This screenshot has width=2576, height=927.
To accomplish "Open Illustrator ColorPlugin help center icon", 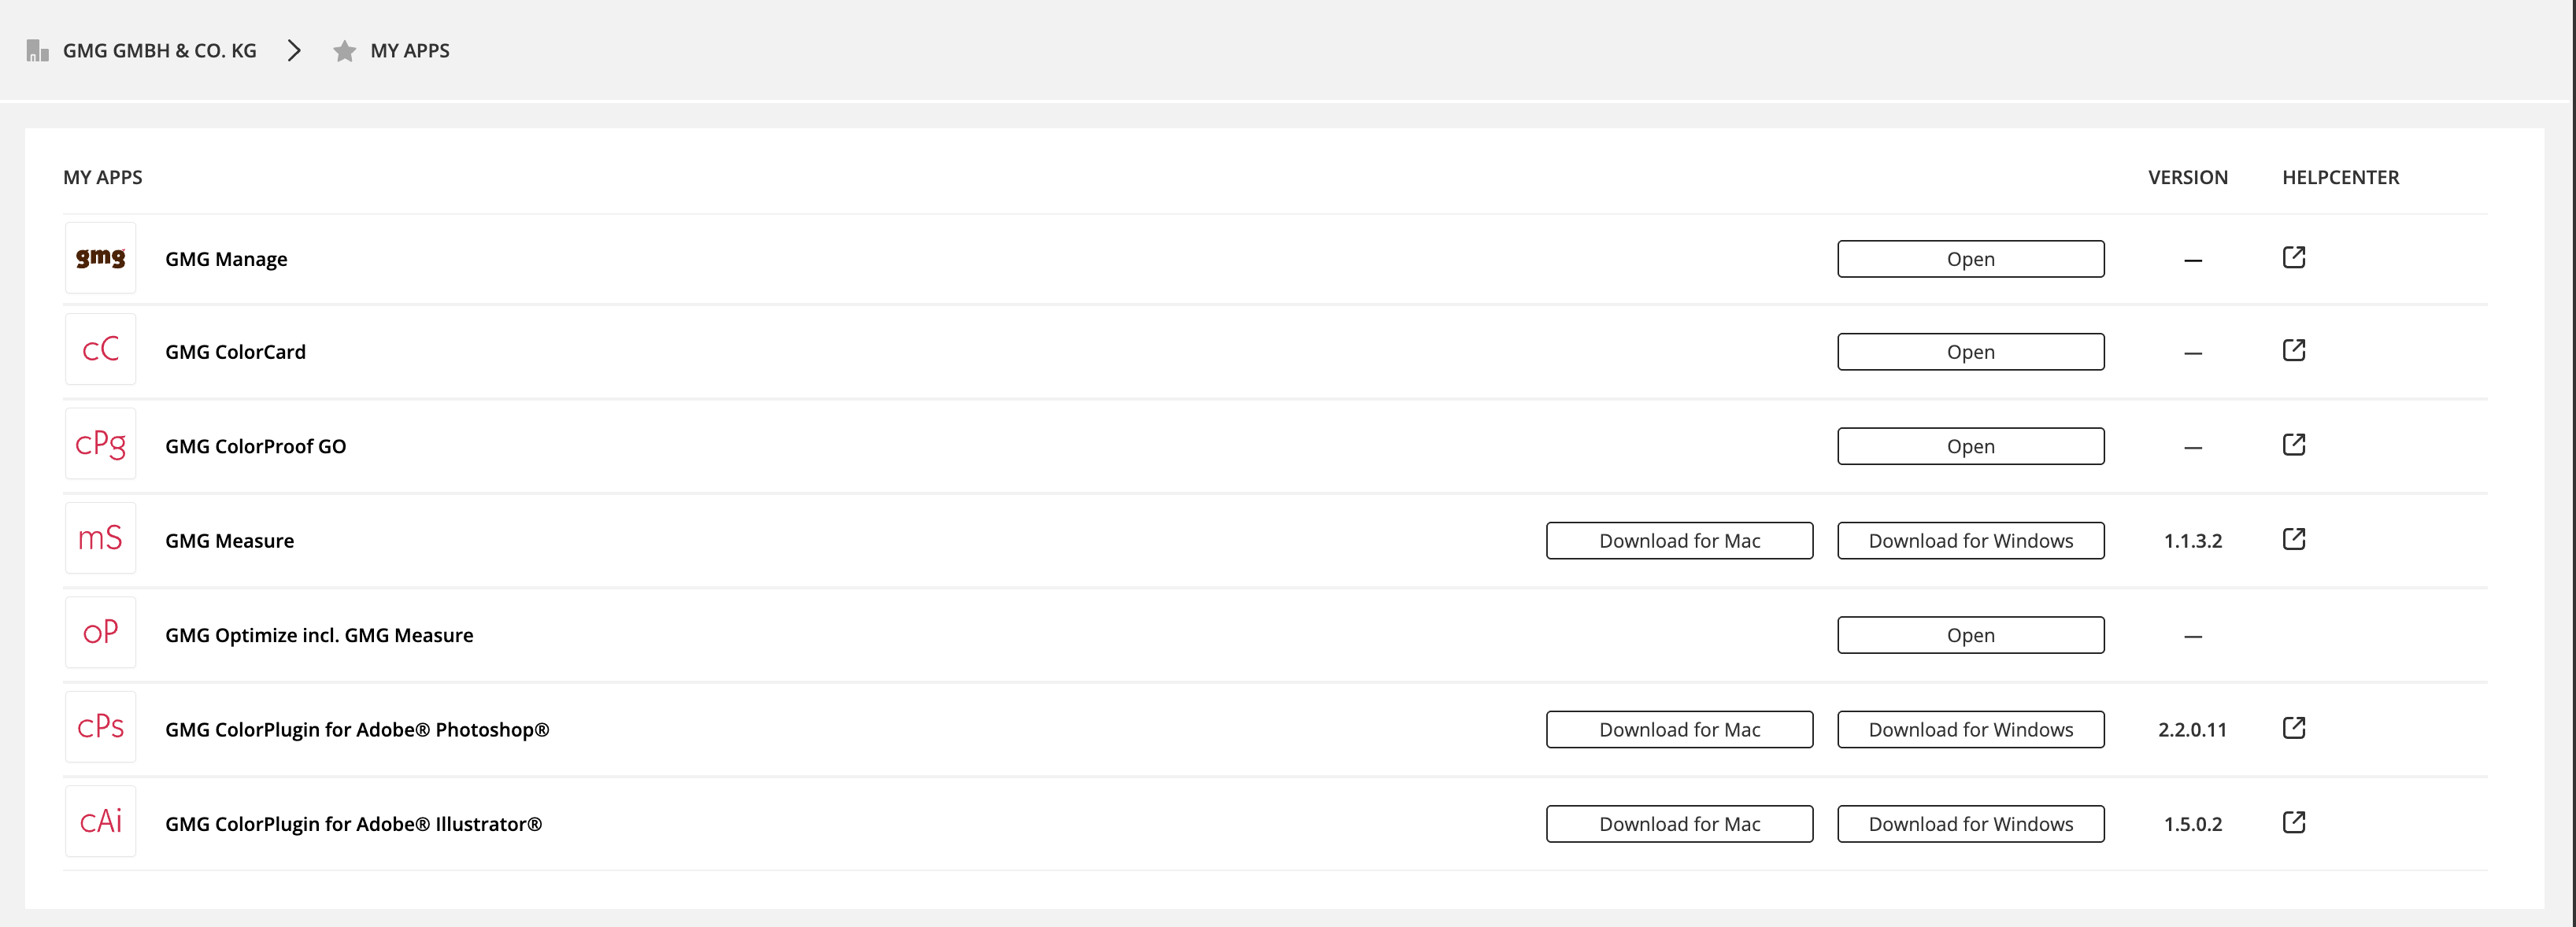I will tap(2294, 822).
